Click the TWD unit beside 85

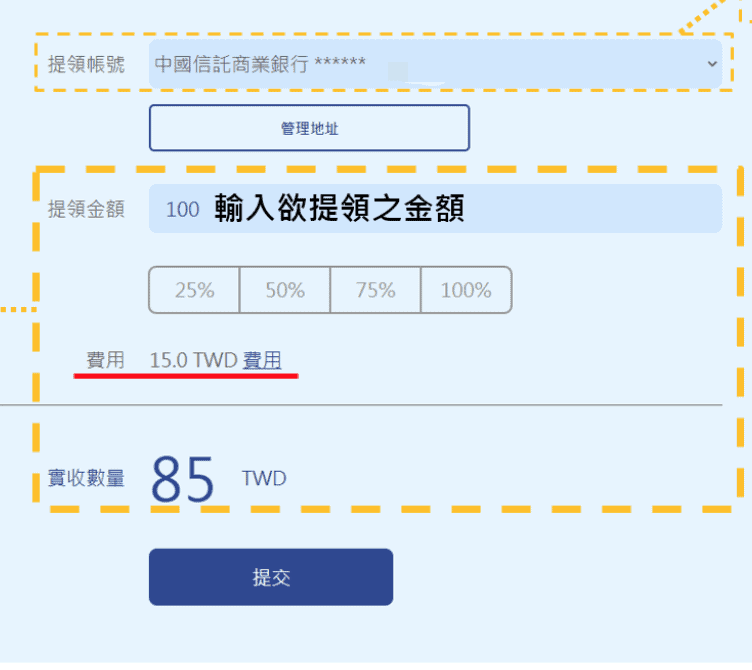click(264, 478)
